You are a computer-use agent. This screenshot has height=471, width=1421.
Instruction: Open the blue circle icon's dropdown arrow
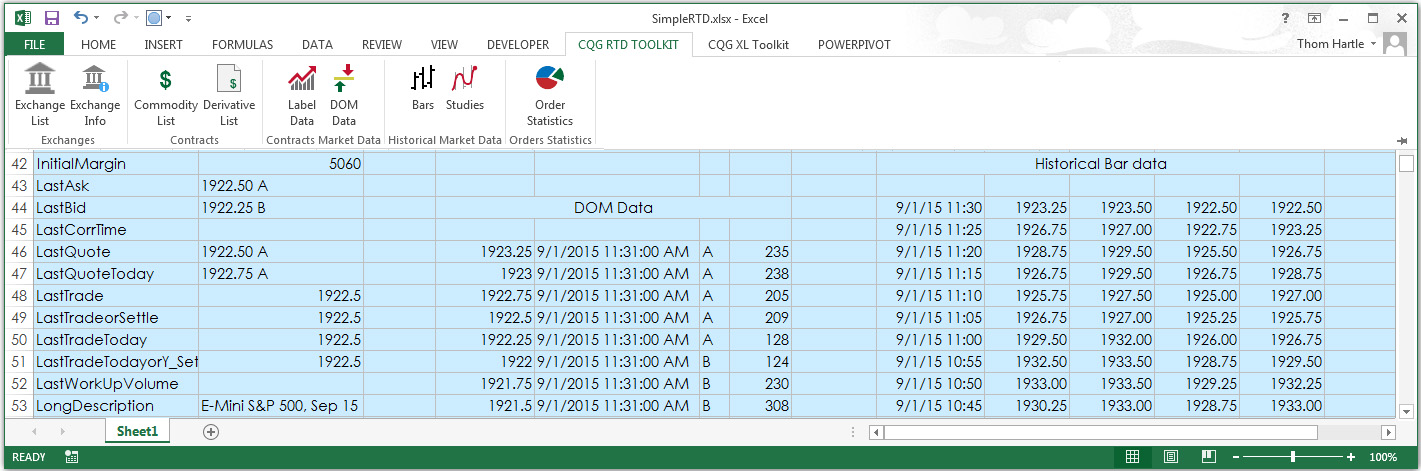[x=168, y=18]
